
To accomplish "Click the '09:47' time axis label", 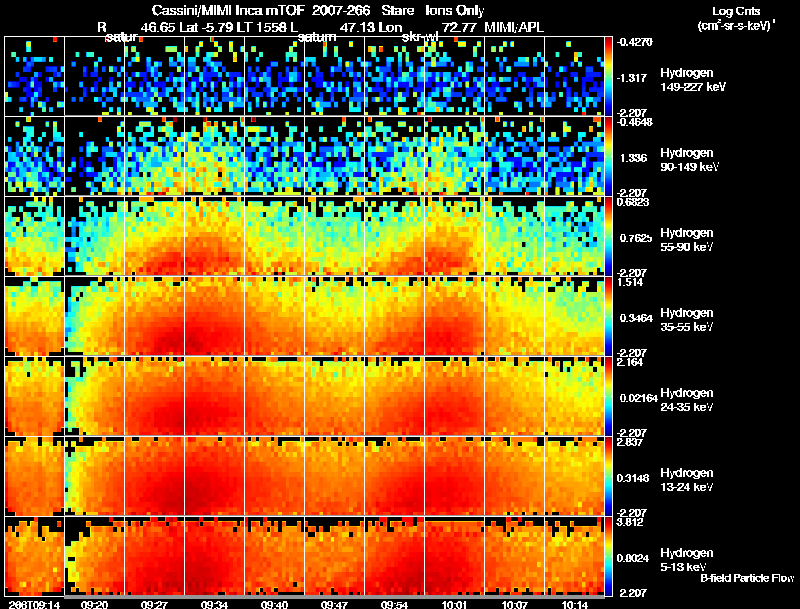I will click(x=334, y=605).
